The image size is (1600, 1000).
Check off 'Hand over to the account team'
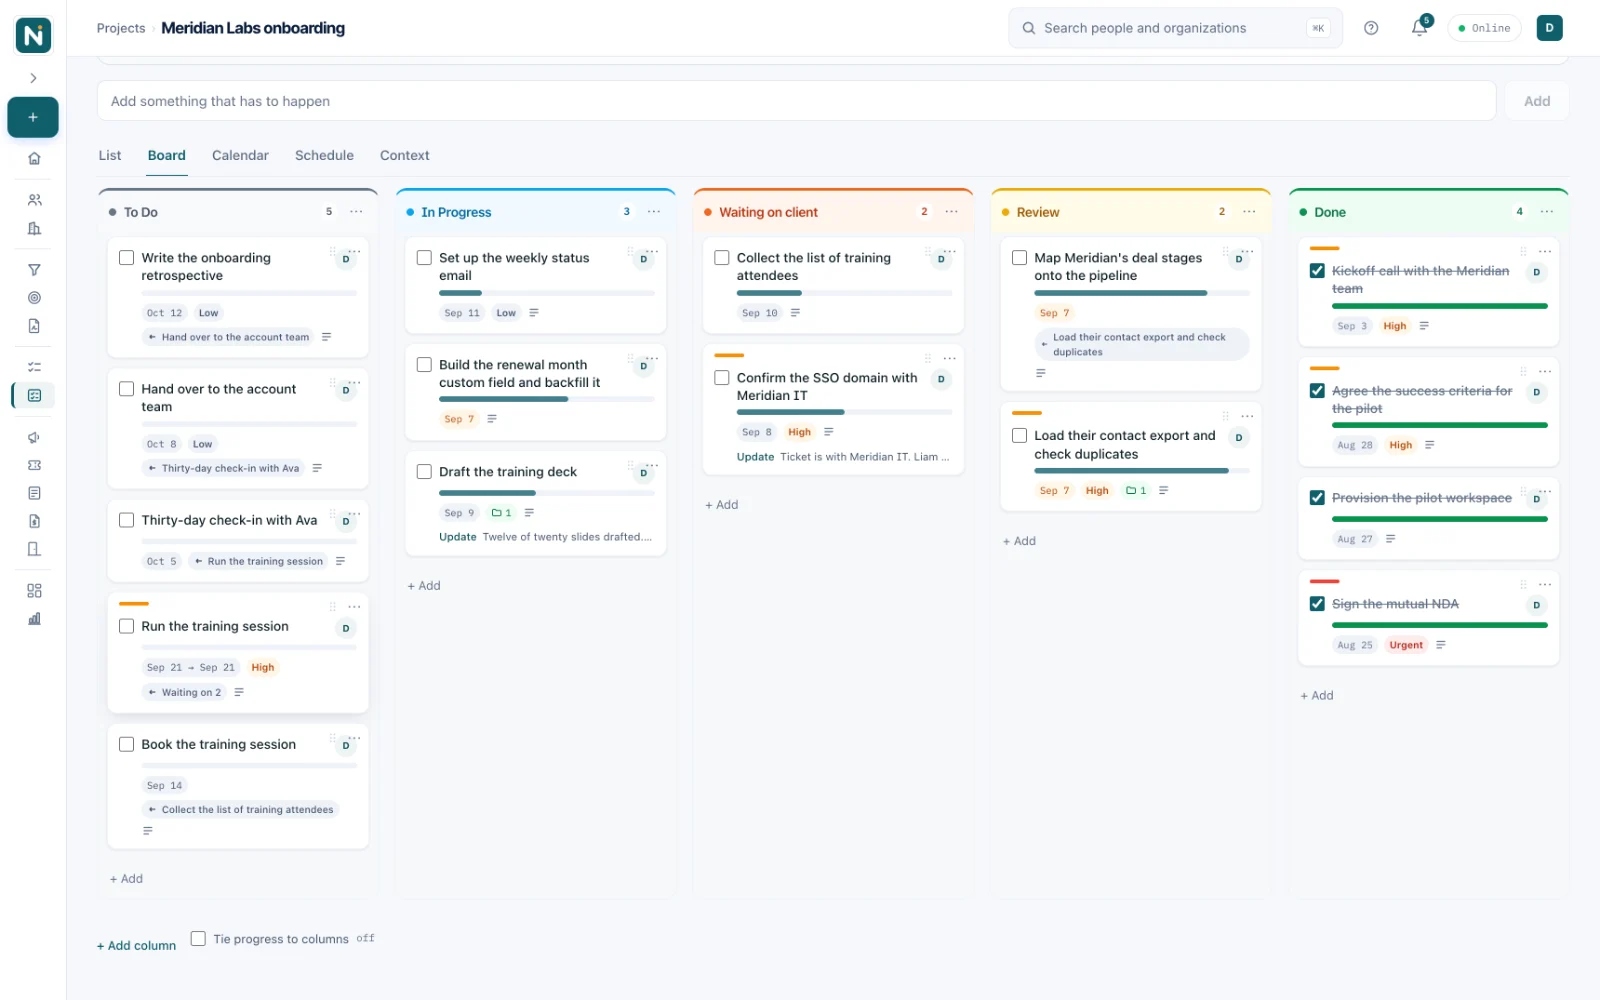pos(127,389)
